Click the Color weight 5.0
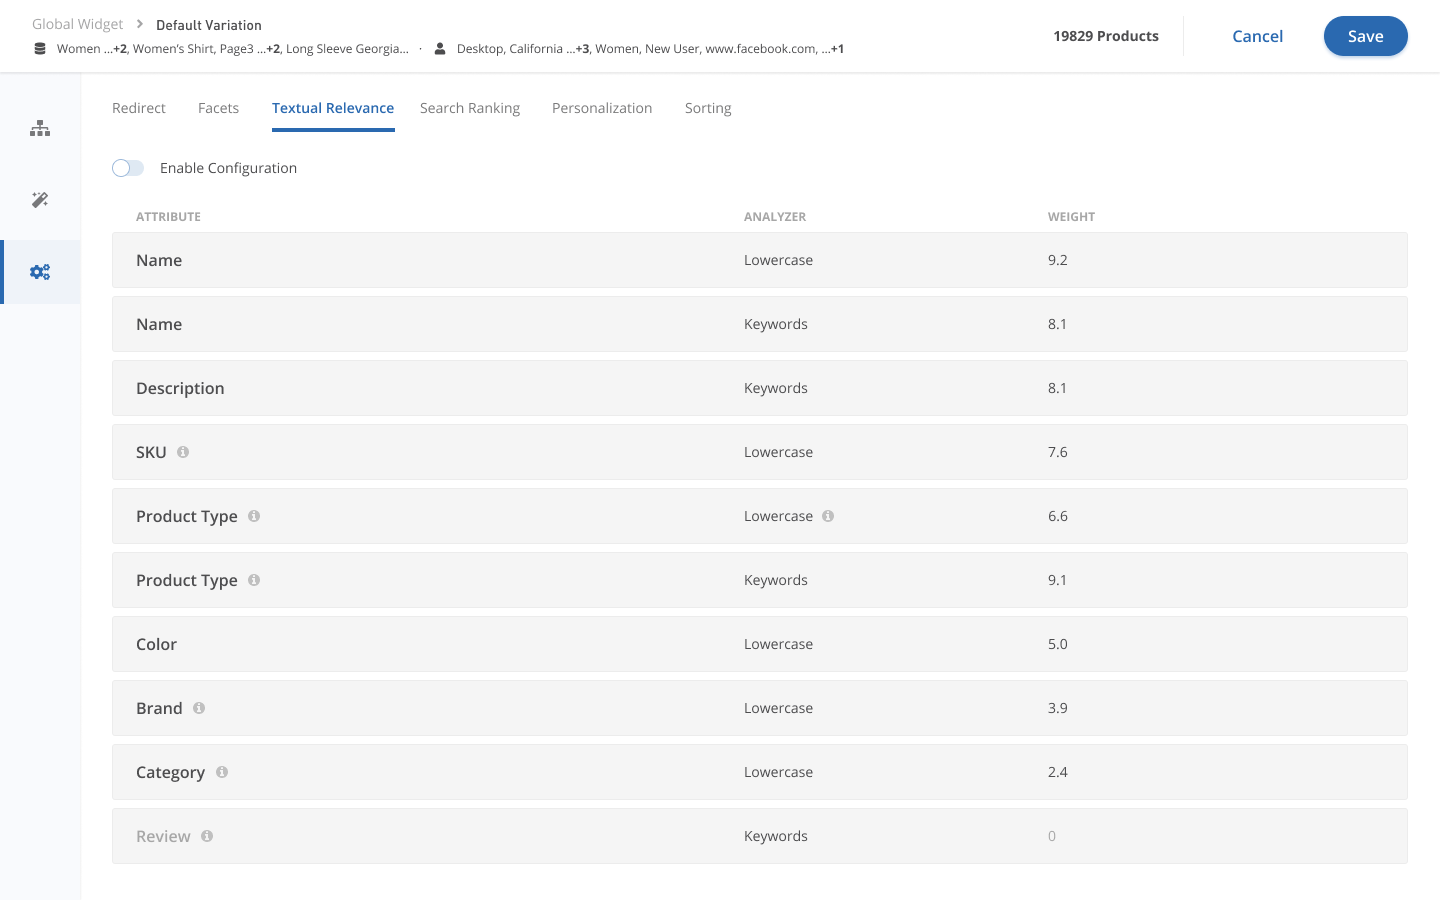 (1058, 644)
